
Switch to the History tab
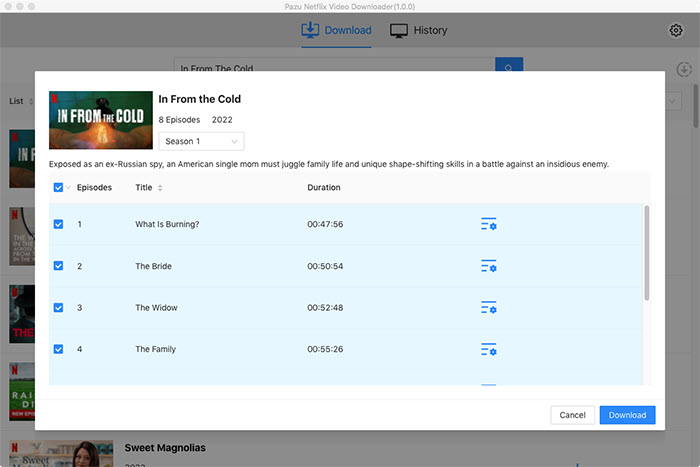click(419, 30)
